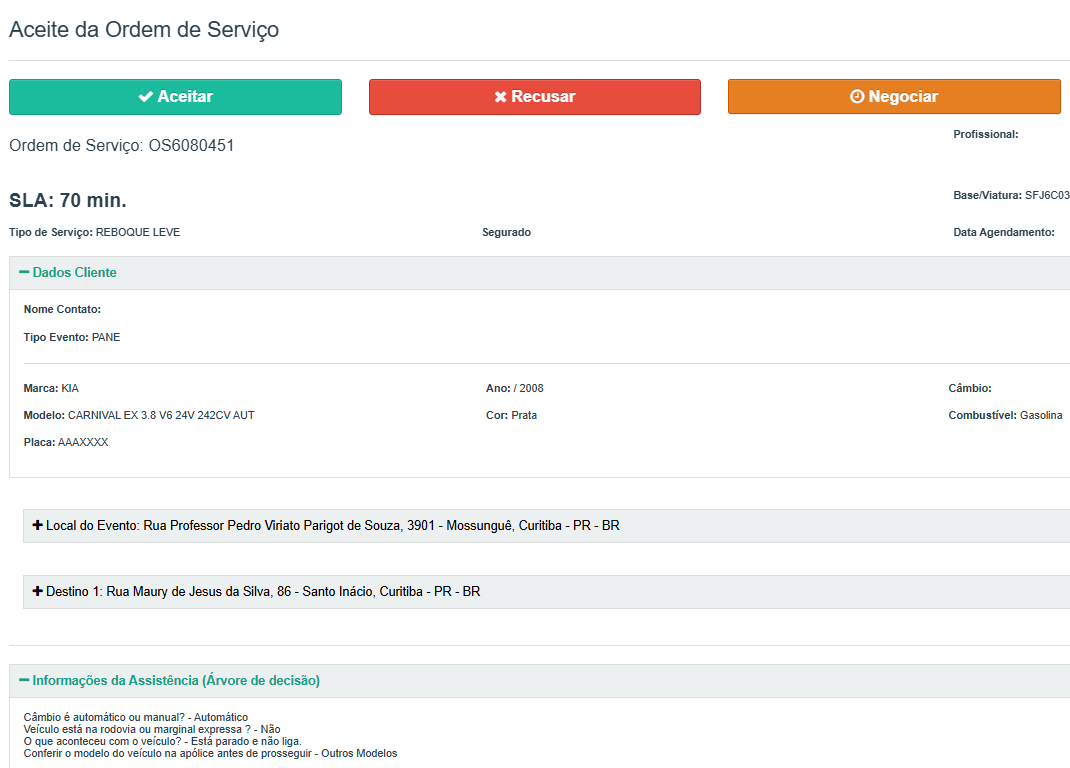Collapse Informações da Assistência decision tree panel
This screenshot has height=768, width=1070.
176,680
